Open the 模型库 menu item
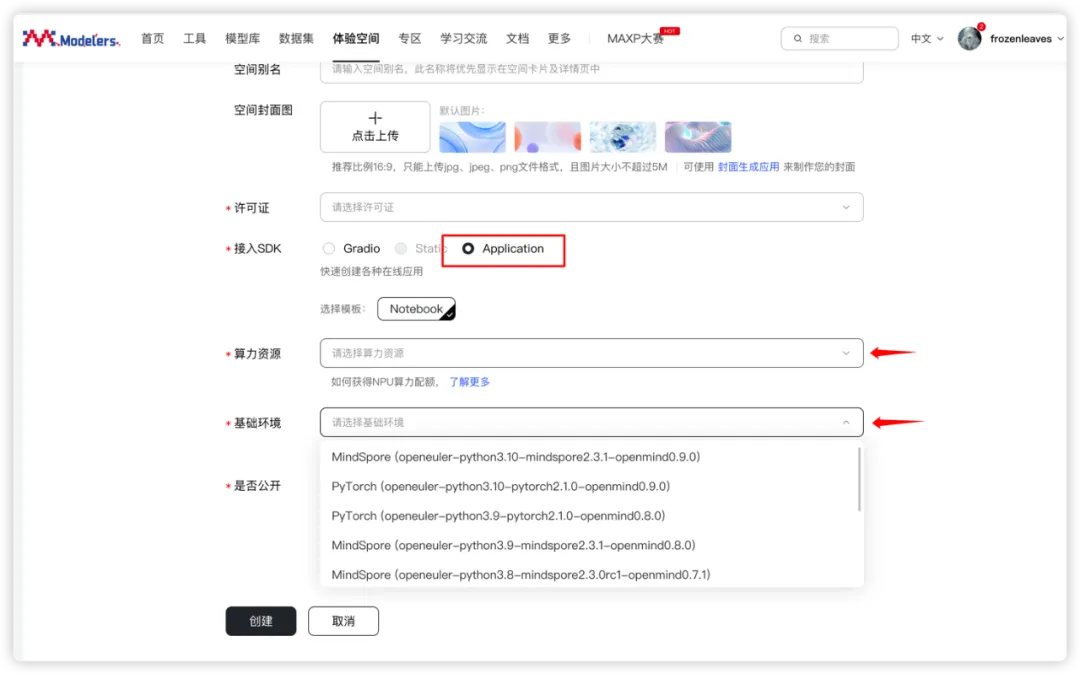 242,39
